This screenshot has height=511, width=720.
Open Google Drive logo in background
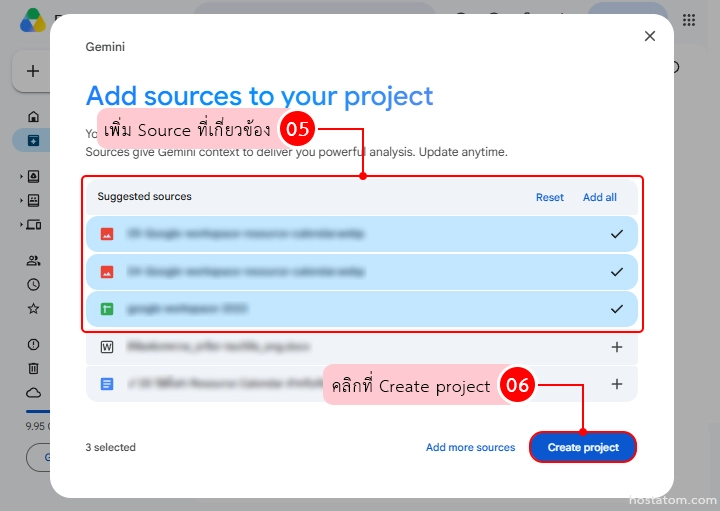tap(33, 21)
